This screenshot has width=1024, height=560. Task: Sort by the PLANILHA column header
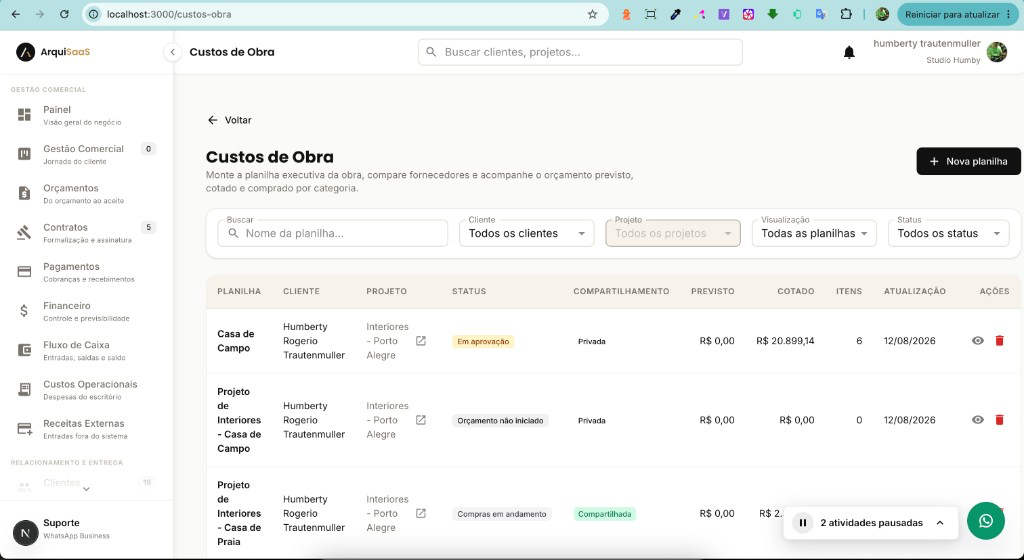tap(239, 291)
